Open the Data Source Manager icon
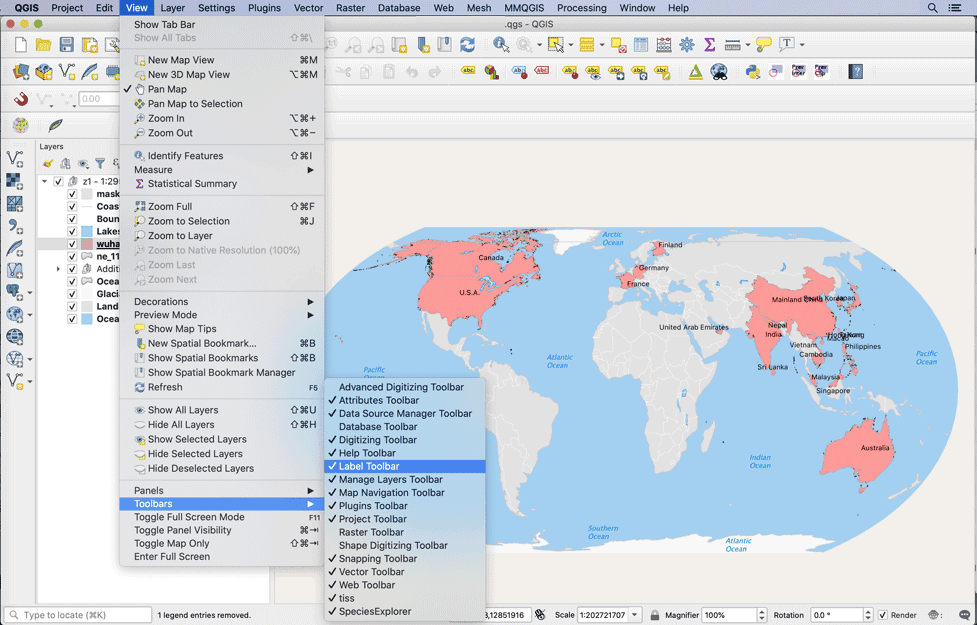This screenshot has height=625, width=977. (x=21, y=72)
